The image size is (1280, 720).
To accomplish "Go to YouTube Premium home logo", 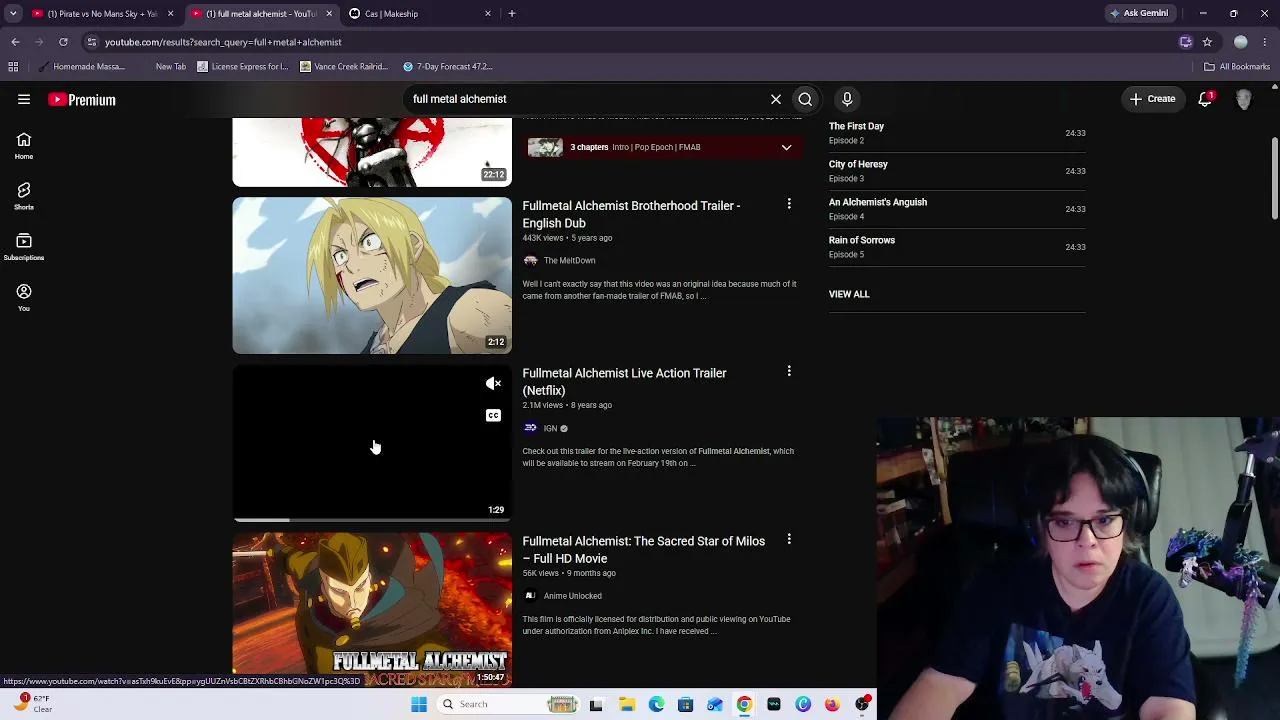I will pyautogui.click(x=82, y=100).
